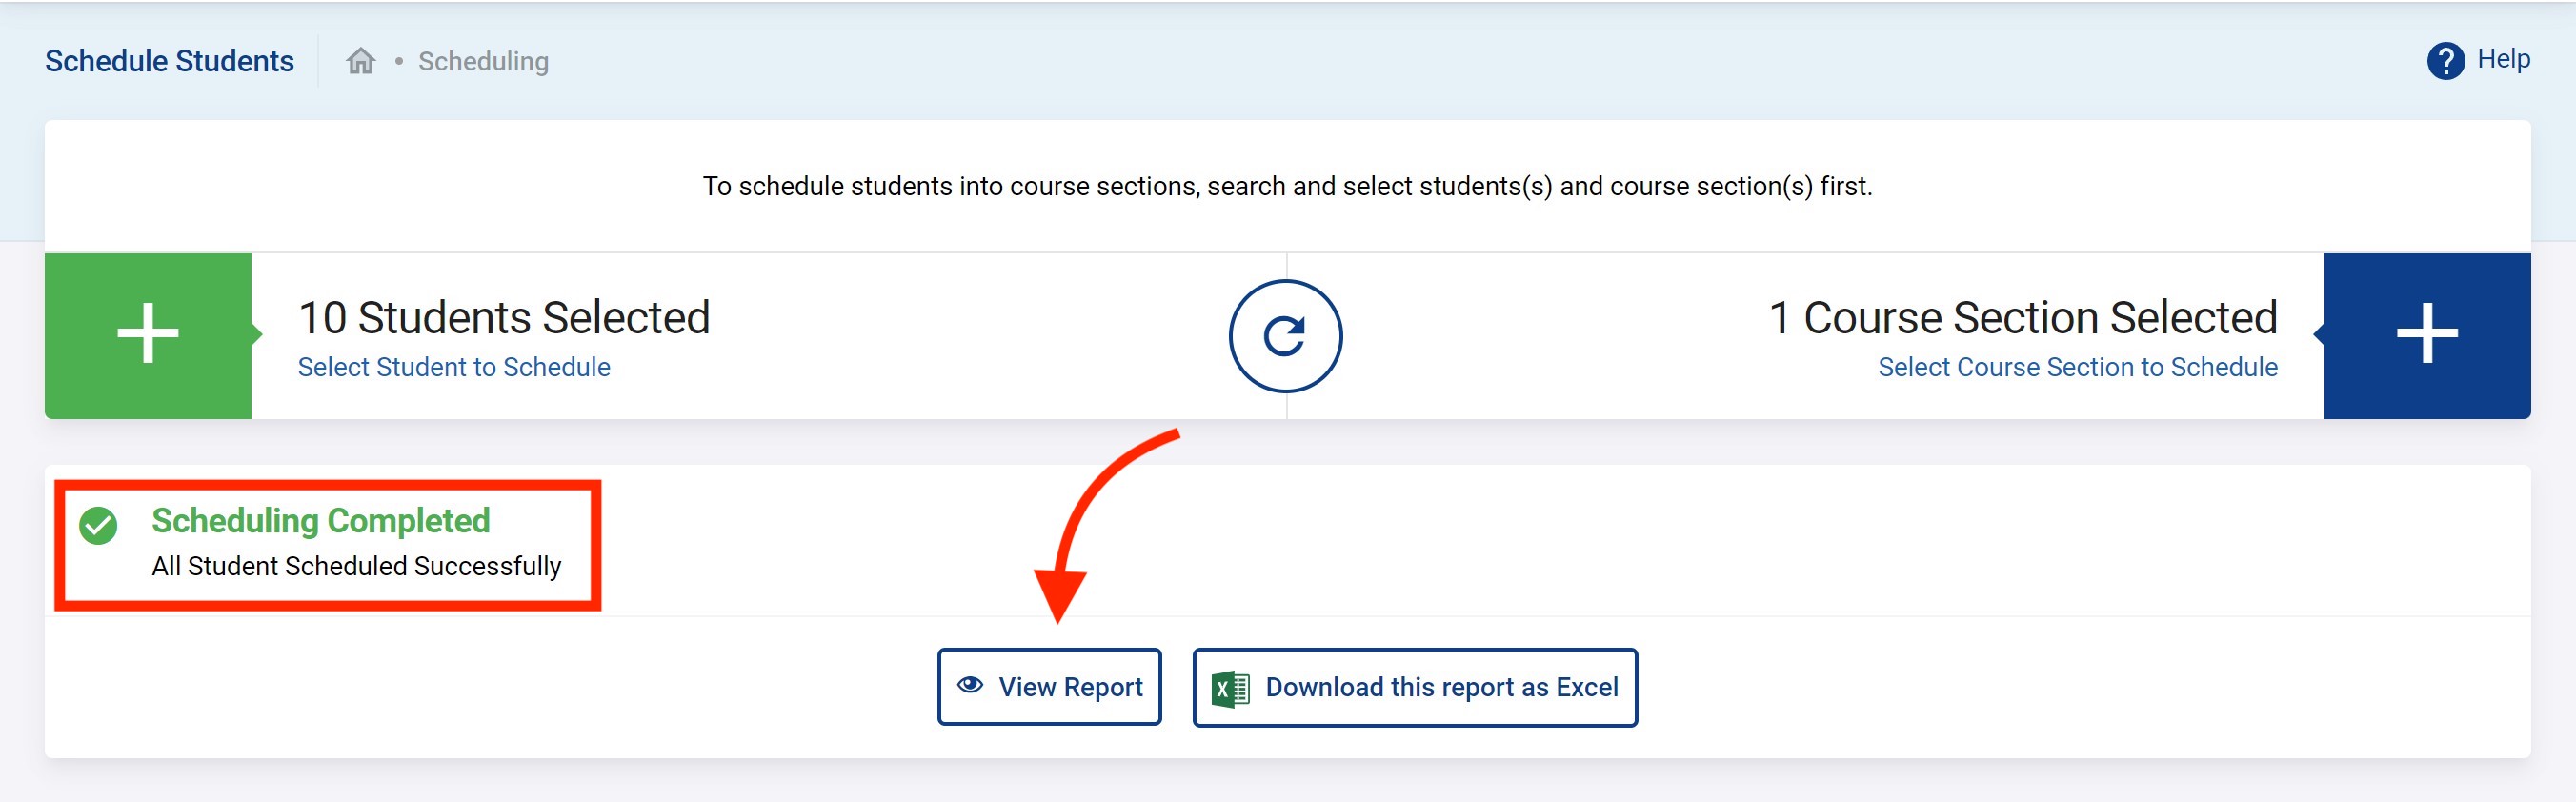Image resolution: width=2576 pixels, height=802 pixels.
Task: Open Select Course Section to Schedule link
Action: click(2077, 367)
